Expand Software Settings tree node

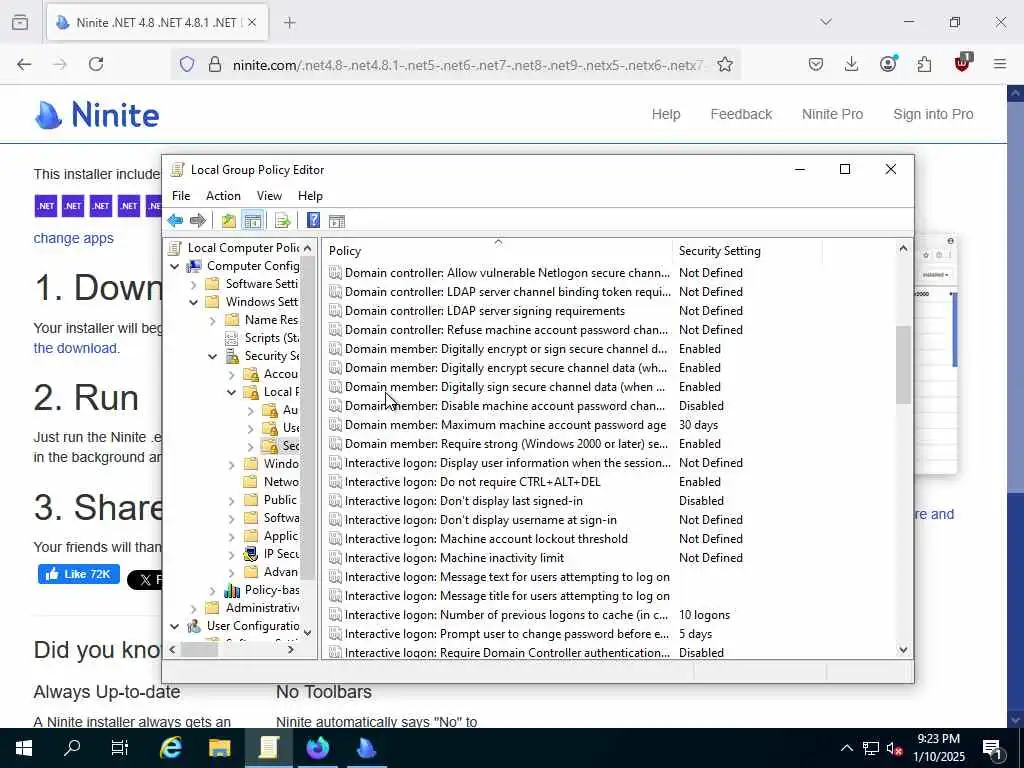tap(193, 284)
